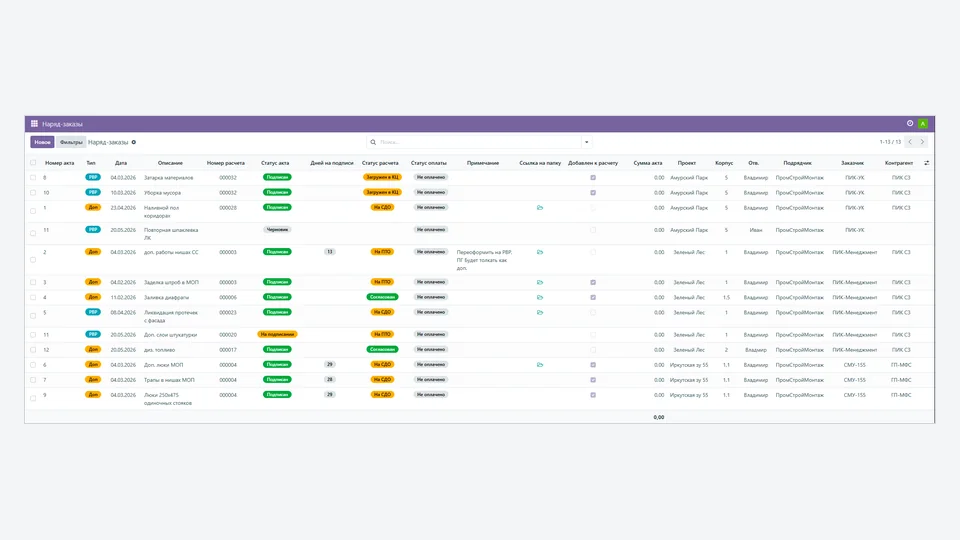
Task: Toggle Добавлен к расчету for Затарка материалов
Action: pos(593,178)
